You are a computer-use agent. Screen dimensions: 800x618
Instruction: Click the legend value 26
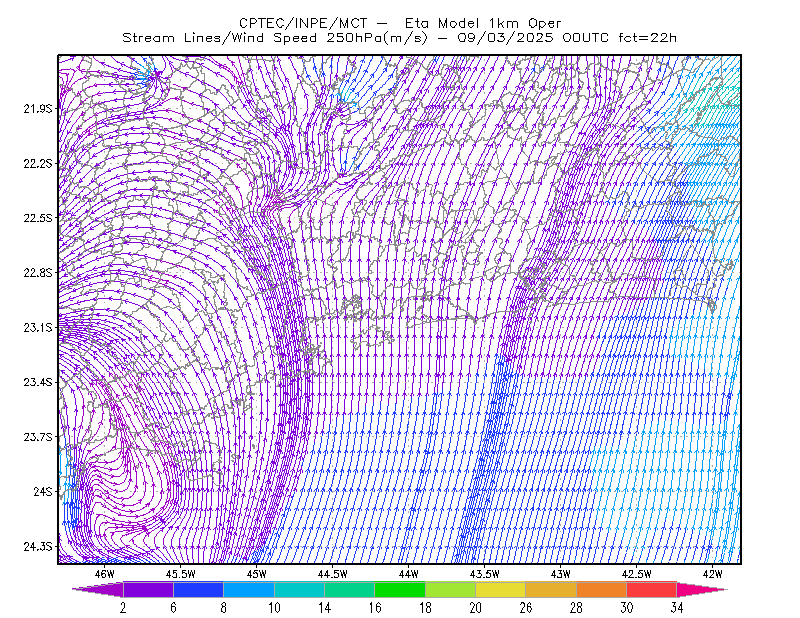pos(526,608)
